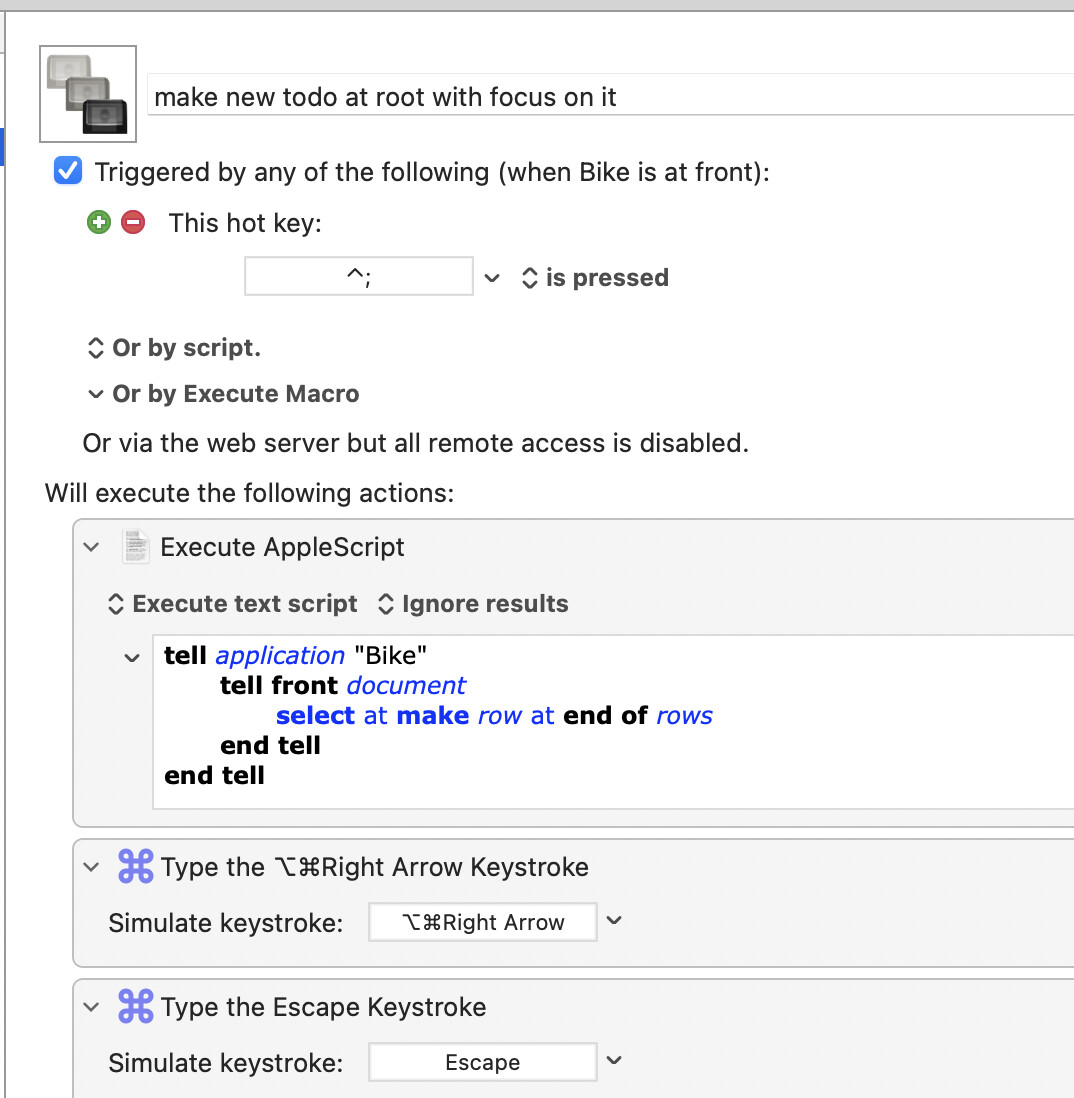Click the Right Arrow keystroke command icon

(136, 867)
